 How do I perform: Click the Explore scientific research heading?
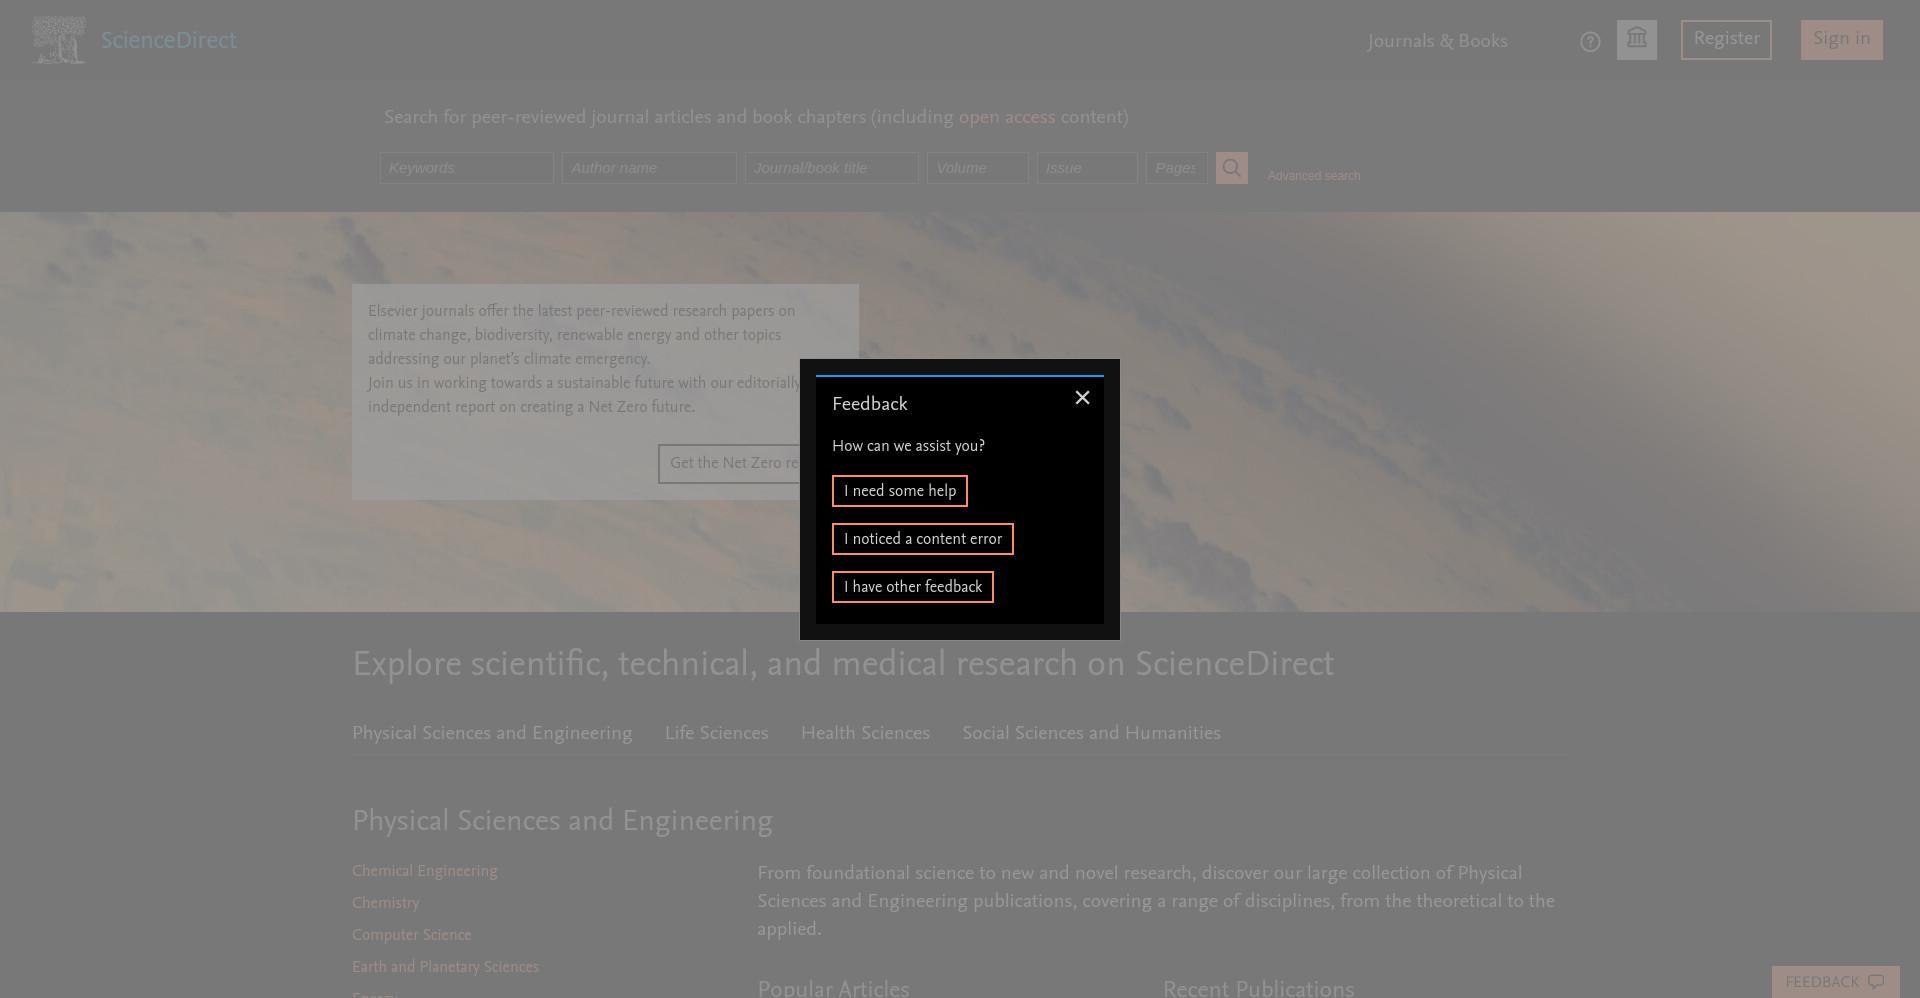tap(843, 665)
